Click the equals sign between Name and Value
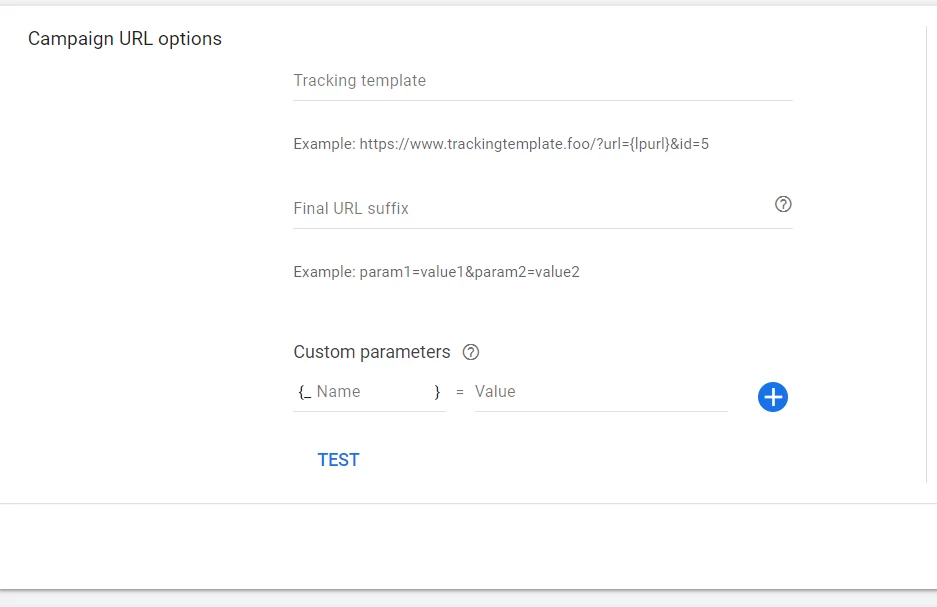 (460, 393)
